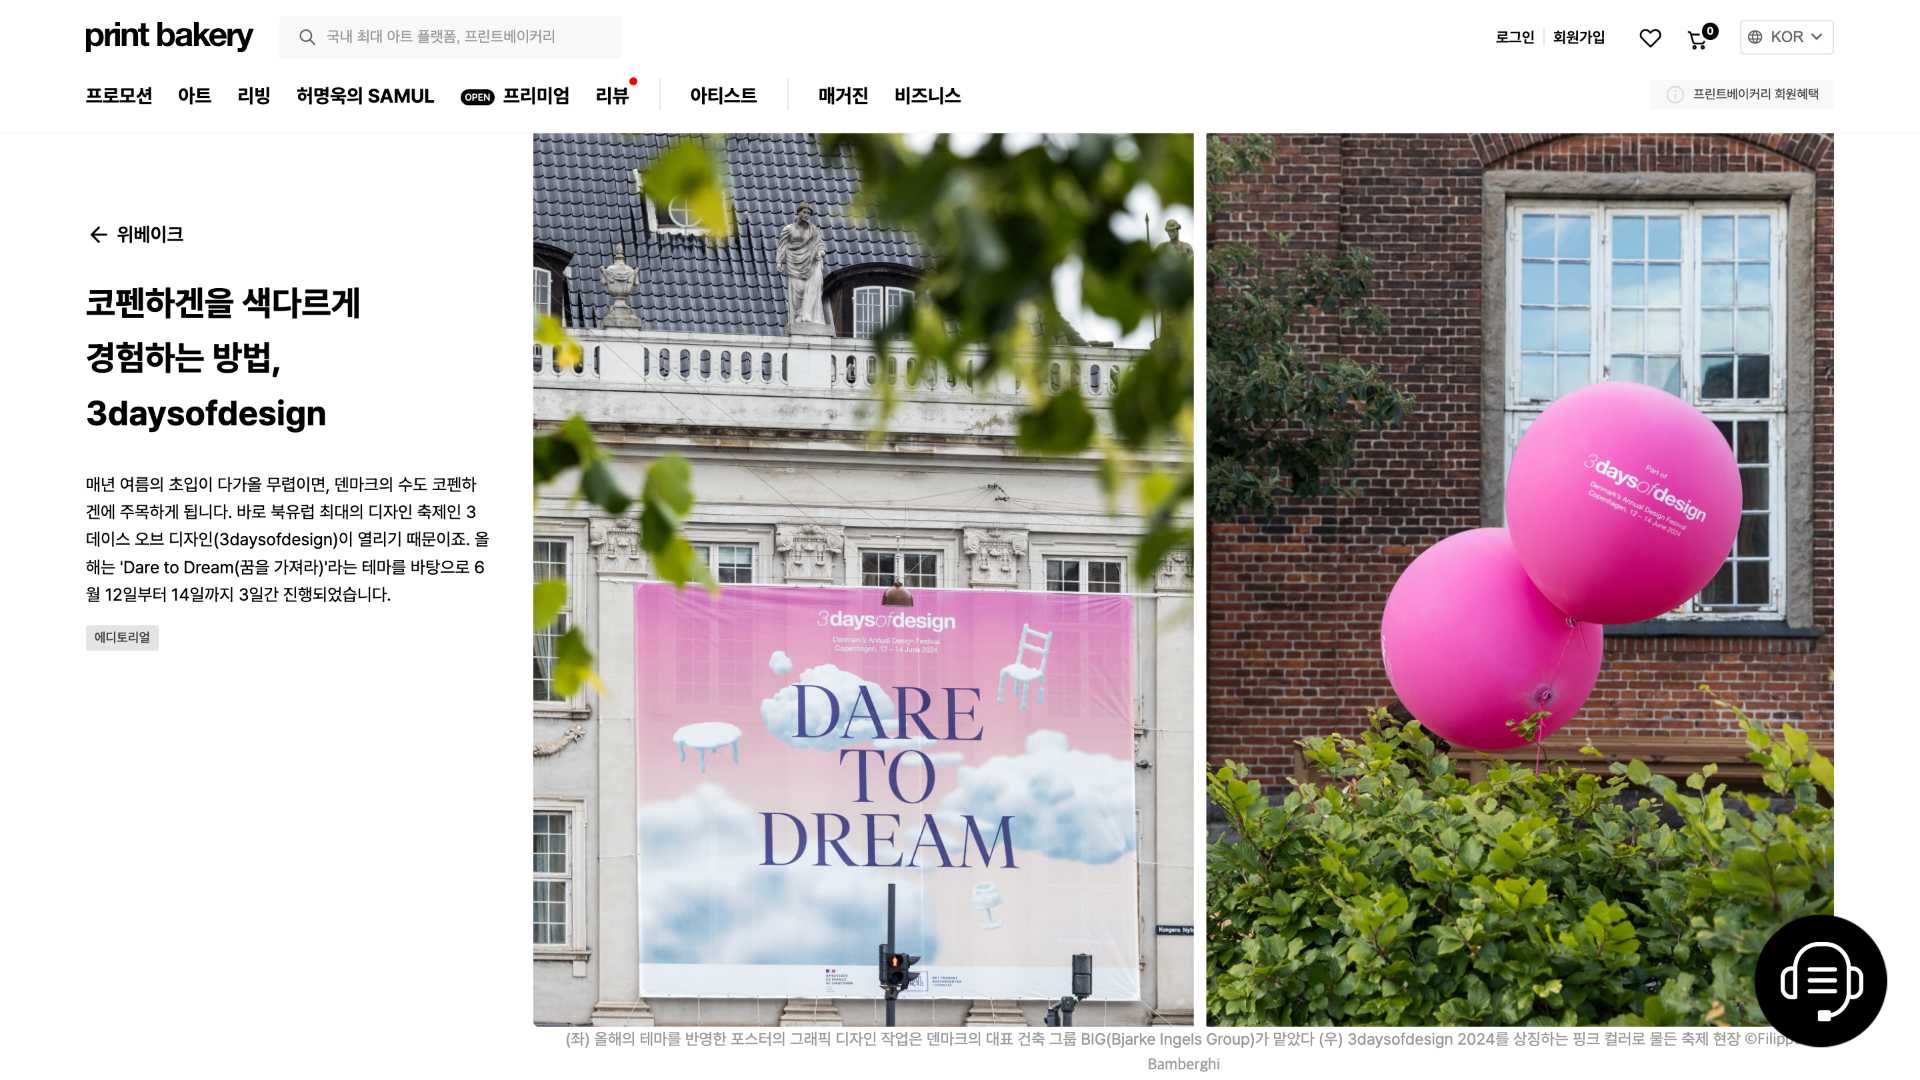This screenshot has height=1080, width=1920.
Task: Open the wishlist heart icon
Action: tap(1650, 38)
